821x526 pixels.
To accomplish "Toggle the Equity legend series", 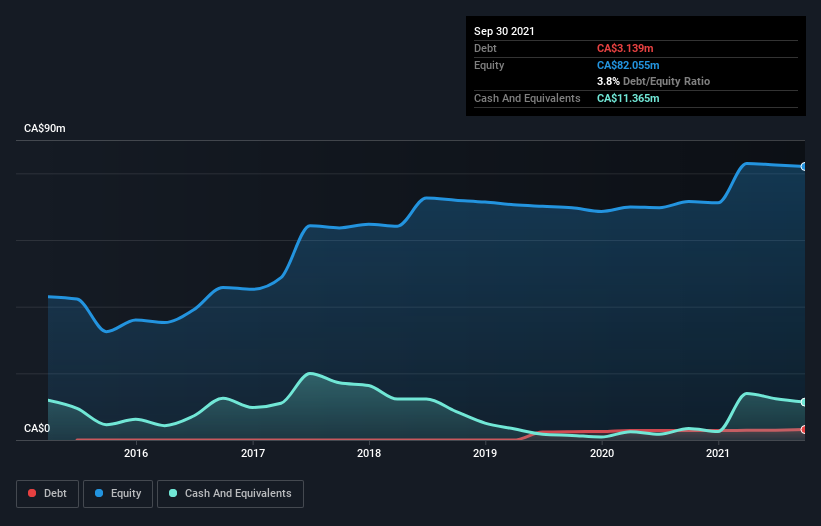I will 117,493.
